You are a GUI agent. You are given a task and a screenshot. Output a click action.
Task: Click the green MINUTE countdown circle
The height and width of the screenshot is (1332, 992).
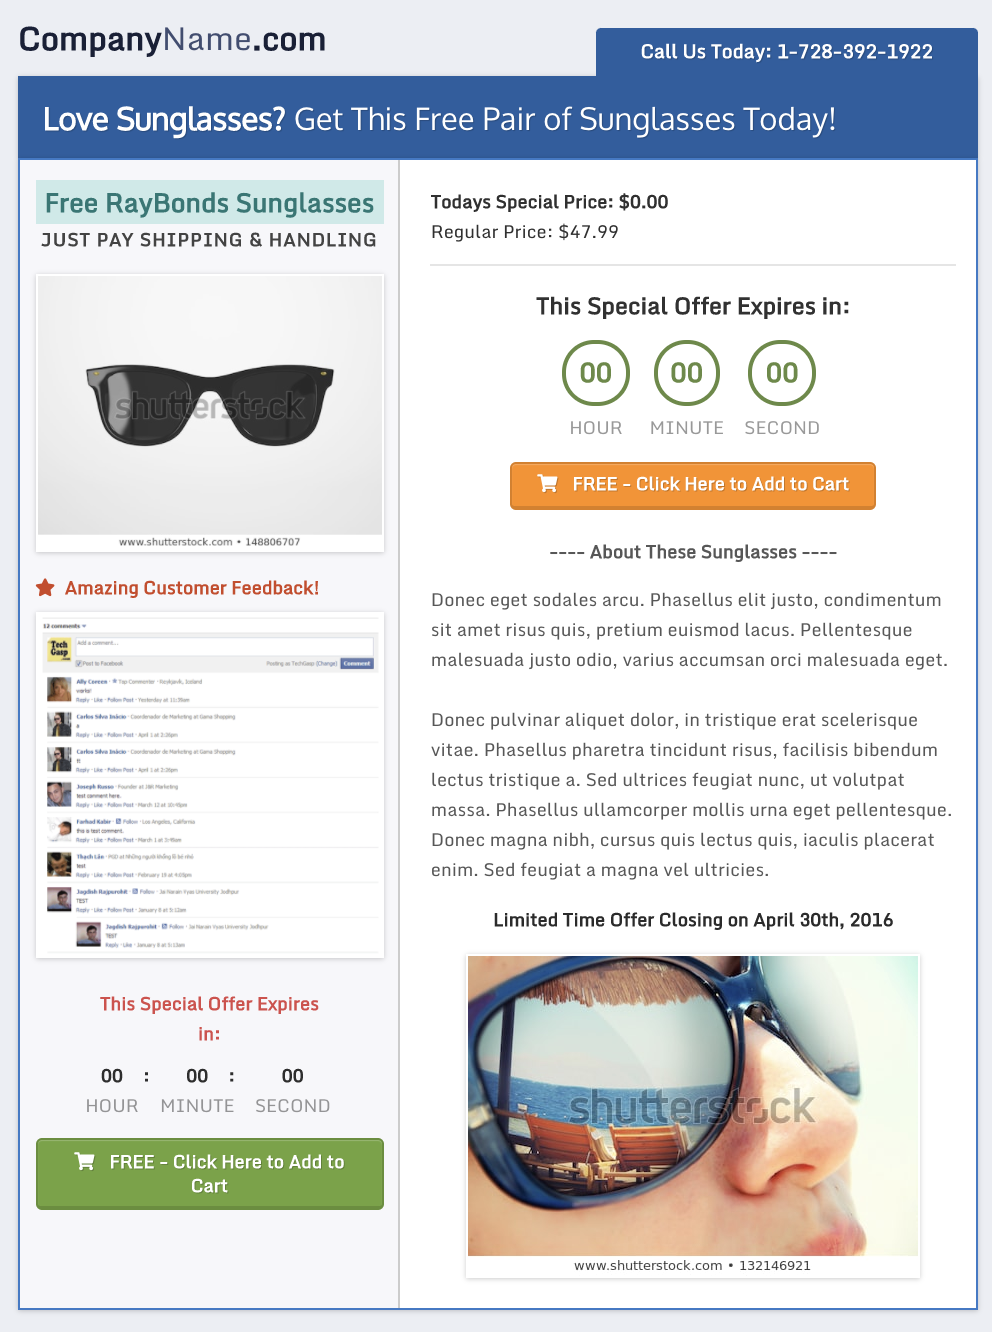[687, 373]
